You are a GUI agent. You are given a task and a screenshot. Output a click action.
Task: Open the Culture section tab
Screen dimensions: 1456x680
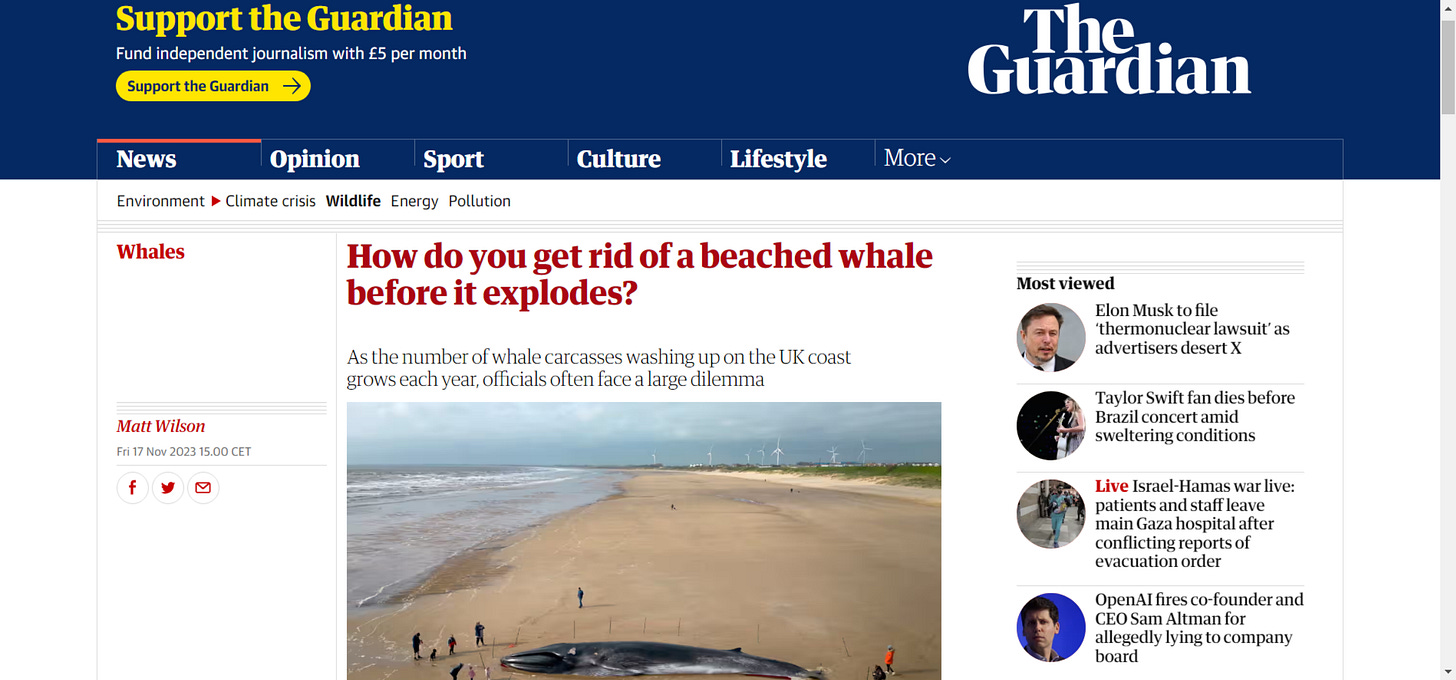[x=619, y=159]
